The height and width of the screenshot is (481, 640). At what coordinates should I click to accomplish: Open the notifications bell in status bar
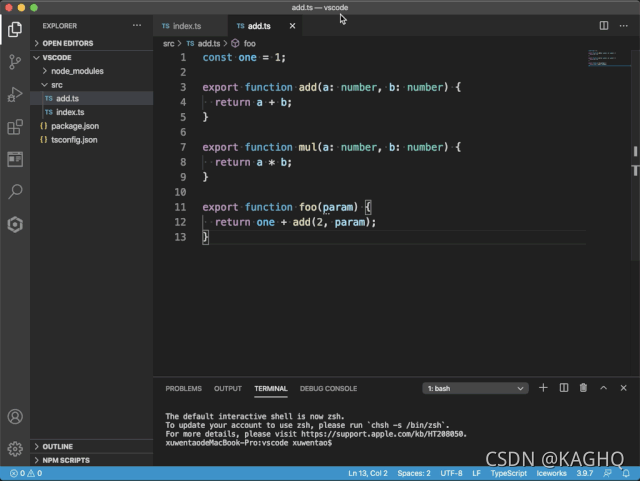[626, 473]
